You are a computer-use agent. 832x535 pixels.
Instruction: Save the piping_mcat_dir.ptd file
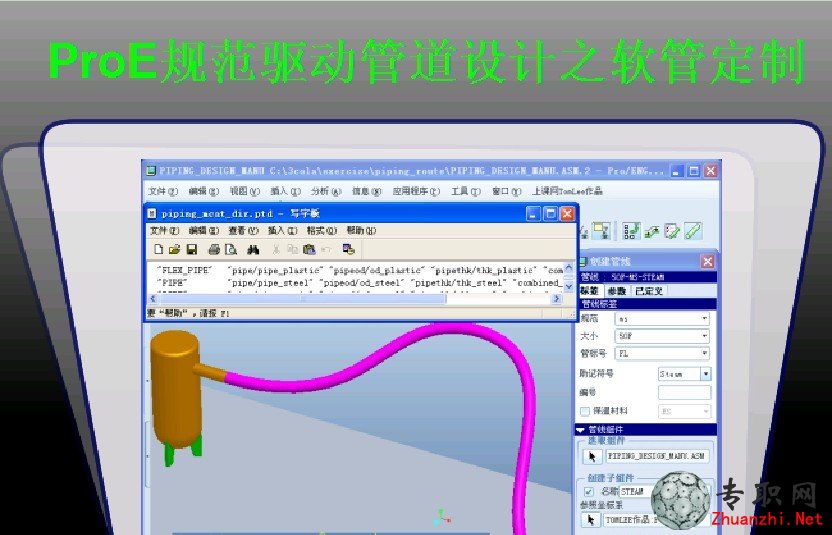192,249
